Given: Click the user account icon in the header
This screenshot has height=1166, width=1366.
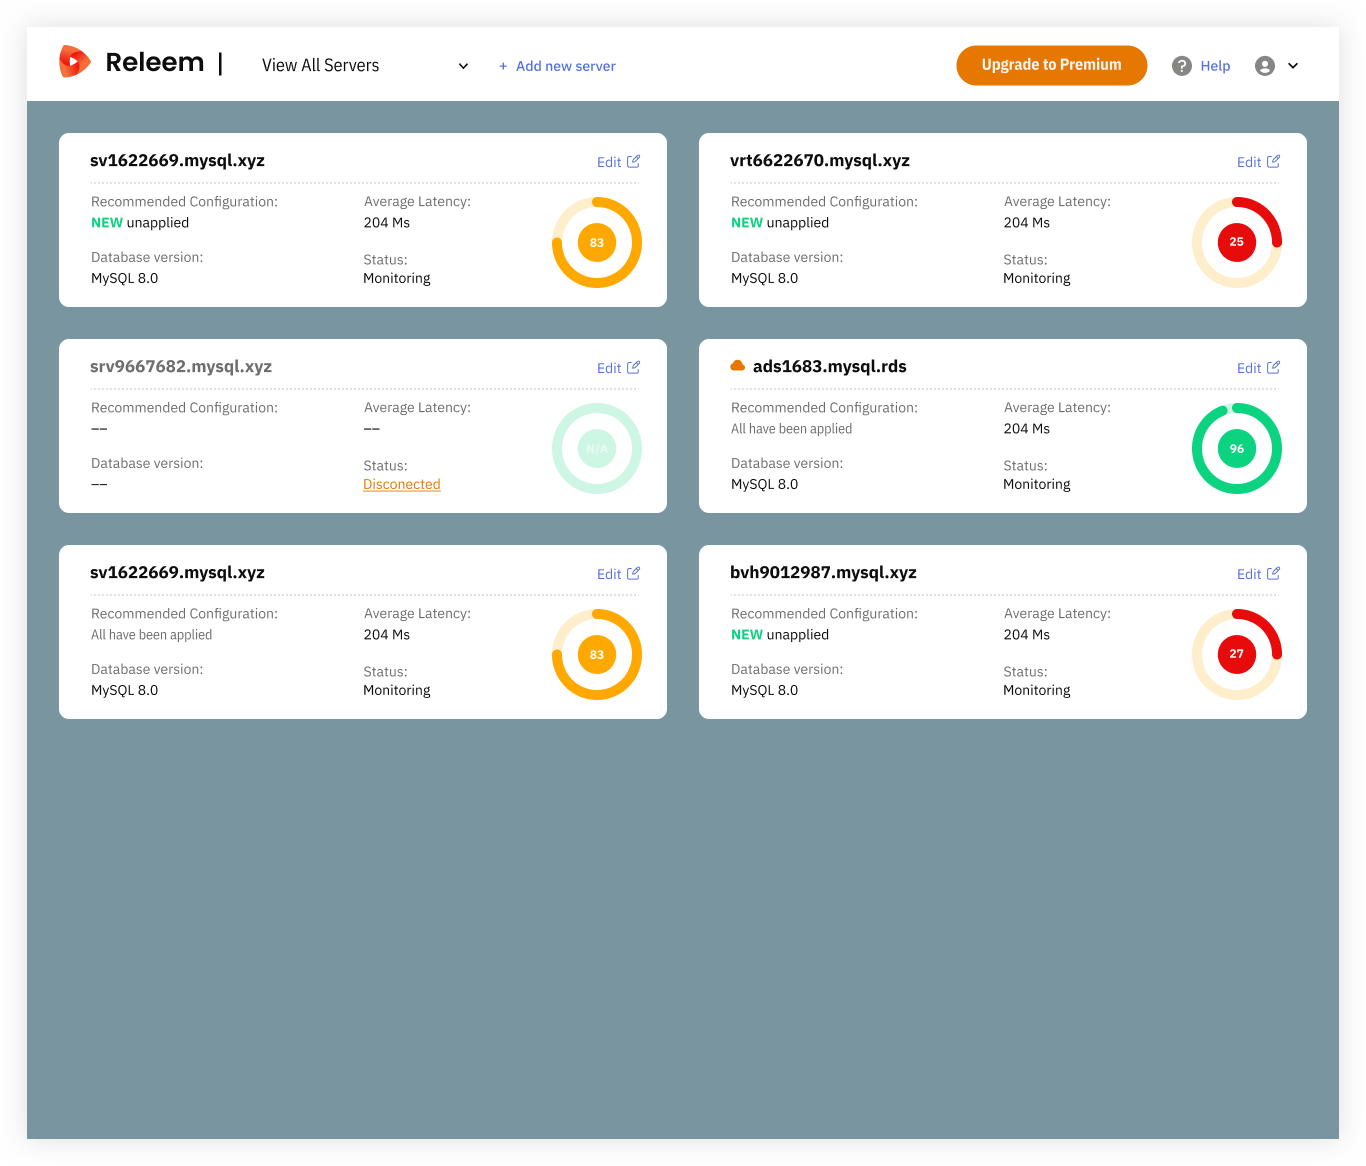Looking at the screenshot, I should [1264, 65].
